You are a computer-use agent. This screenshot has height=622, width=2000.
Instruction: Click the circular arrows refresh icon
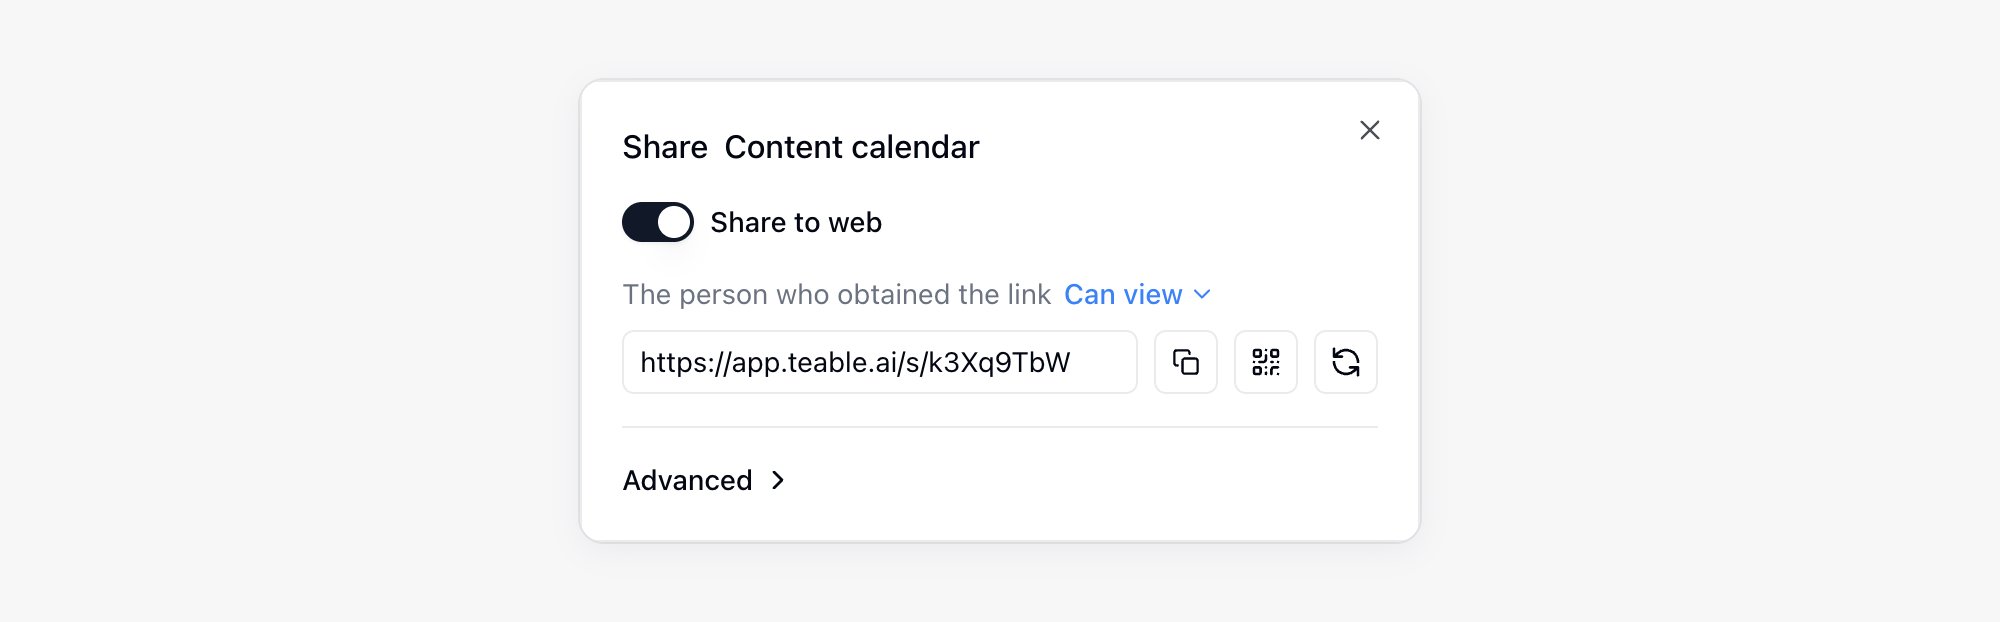[1346, 362]
